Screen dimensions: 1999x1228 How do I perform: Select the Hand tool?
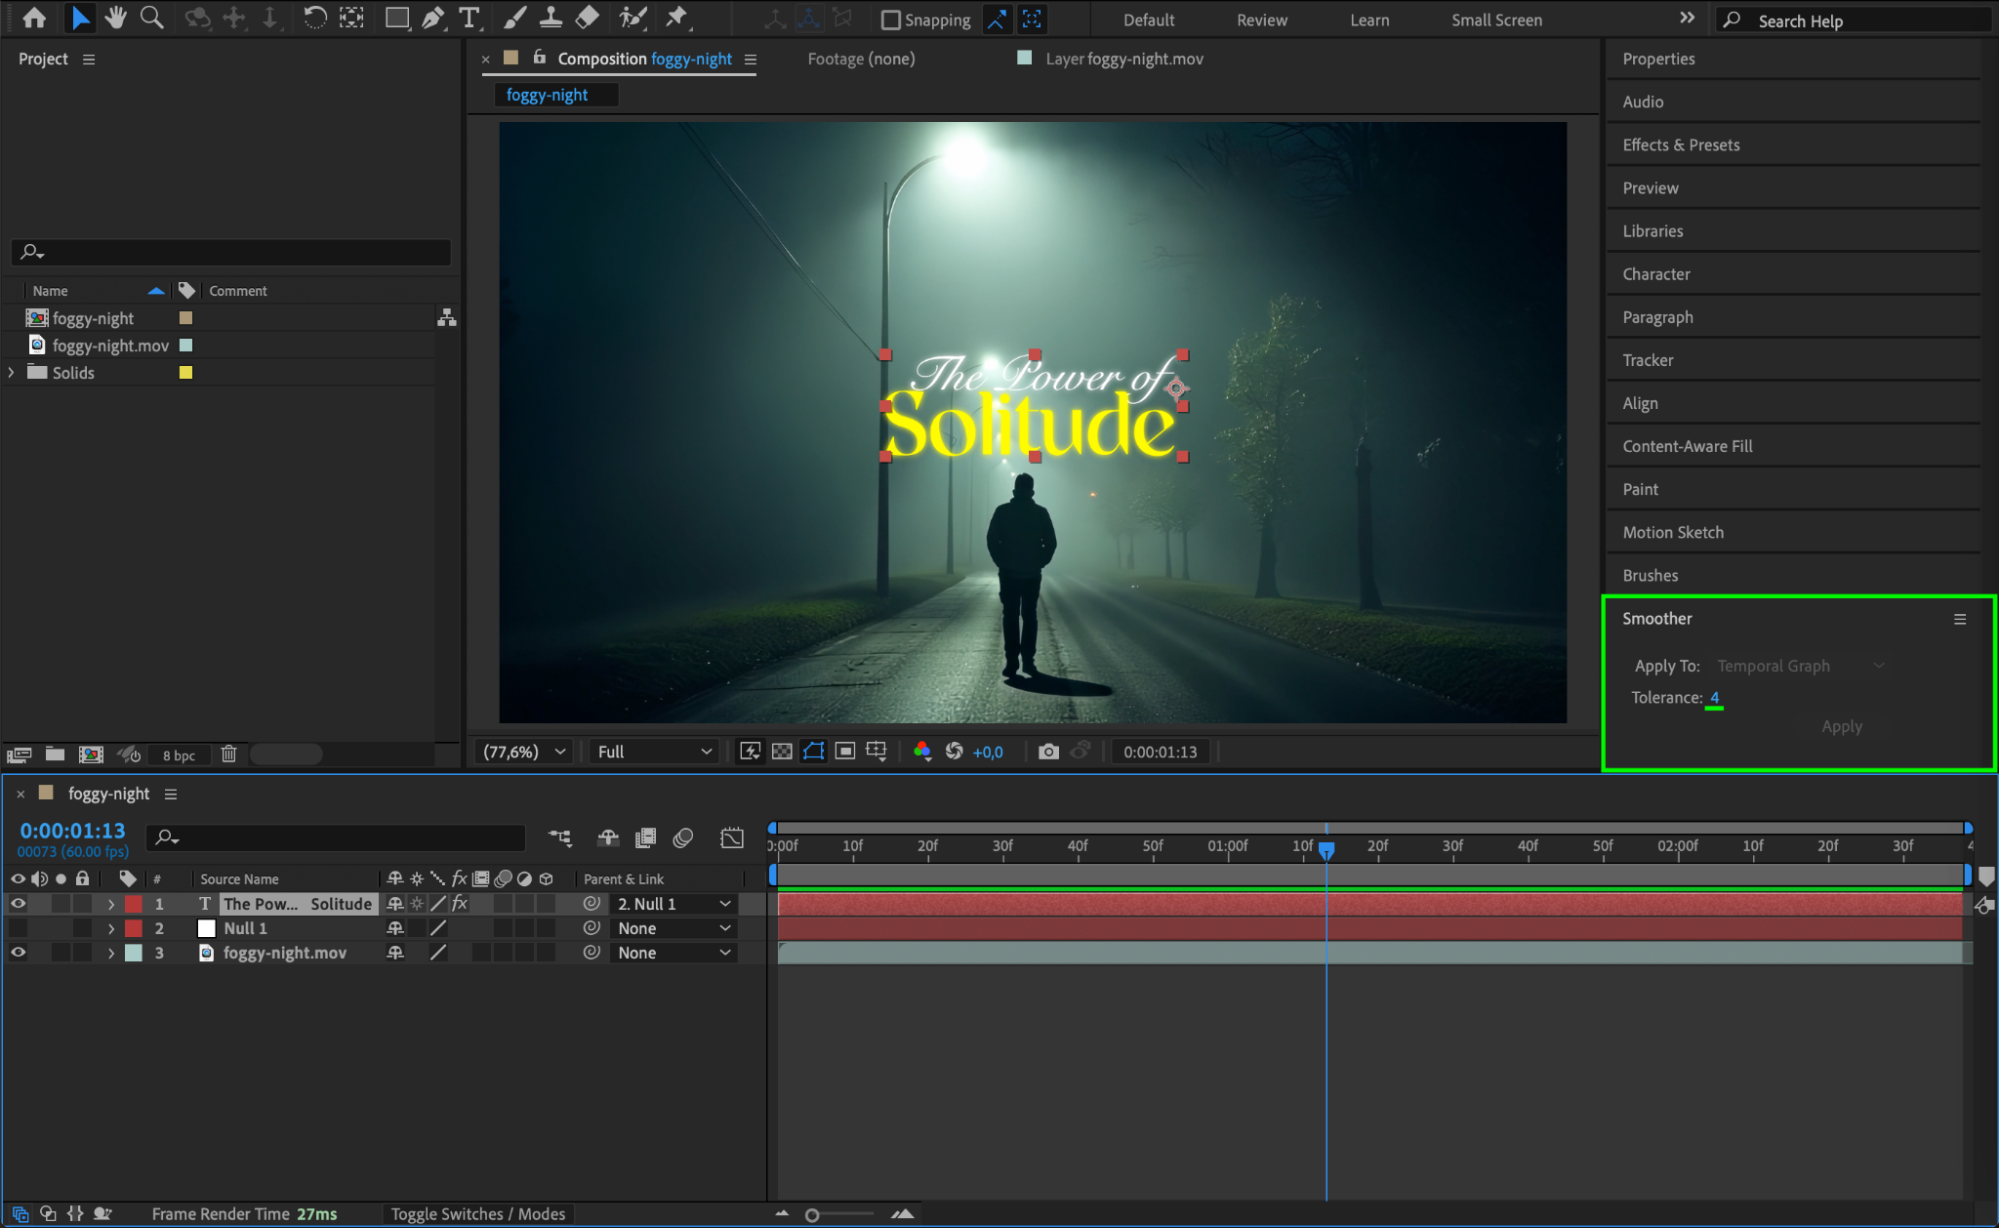click(x=116, y=17)
